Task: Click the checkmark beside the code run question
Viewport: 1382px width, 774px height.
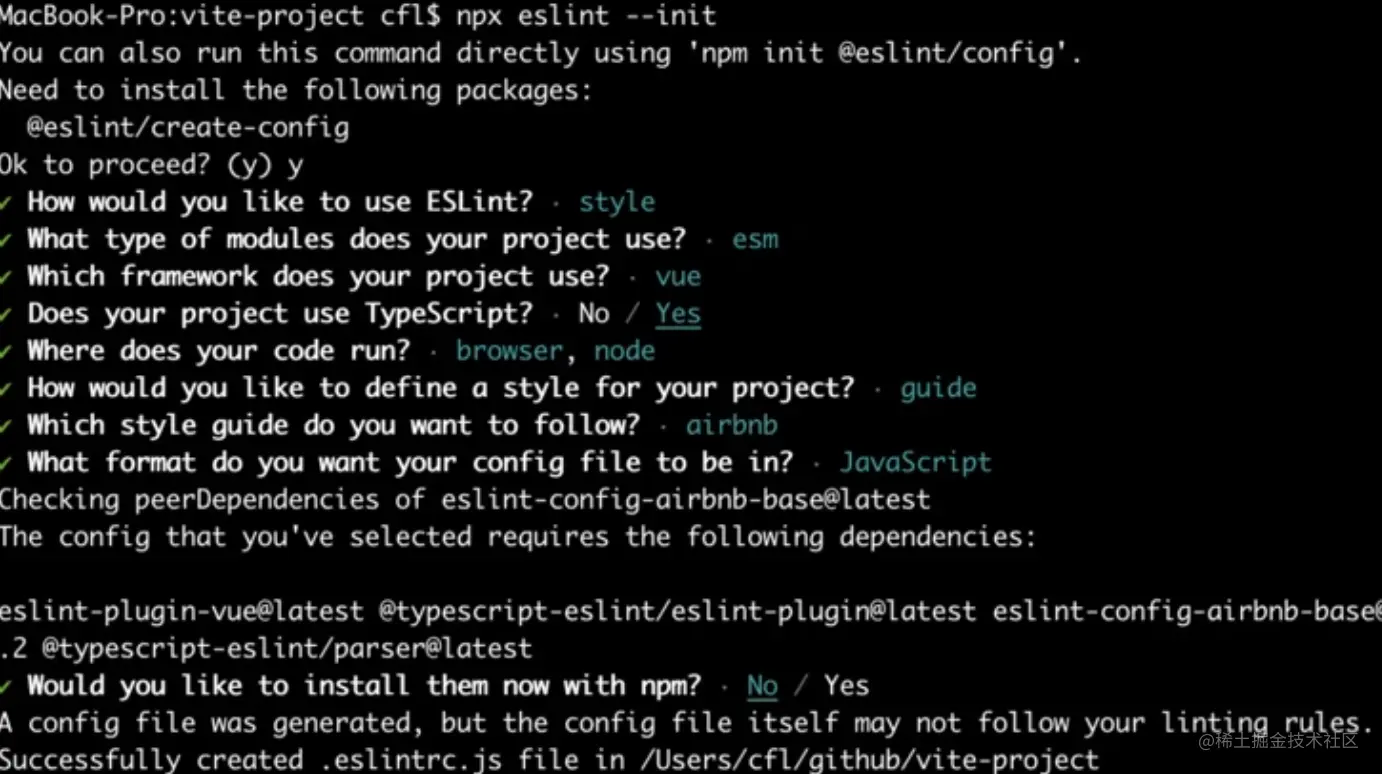Action: pos(6,351)
